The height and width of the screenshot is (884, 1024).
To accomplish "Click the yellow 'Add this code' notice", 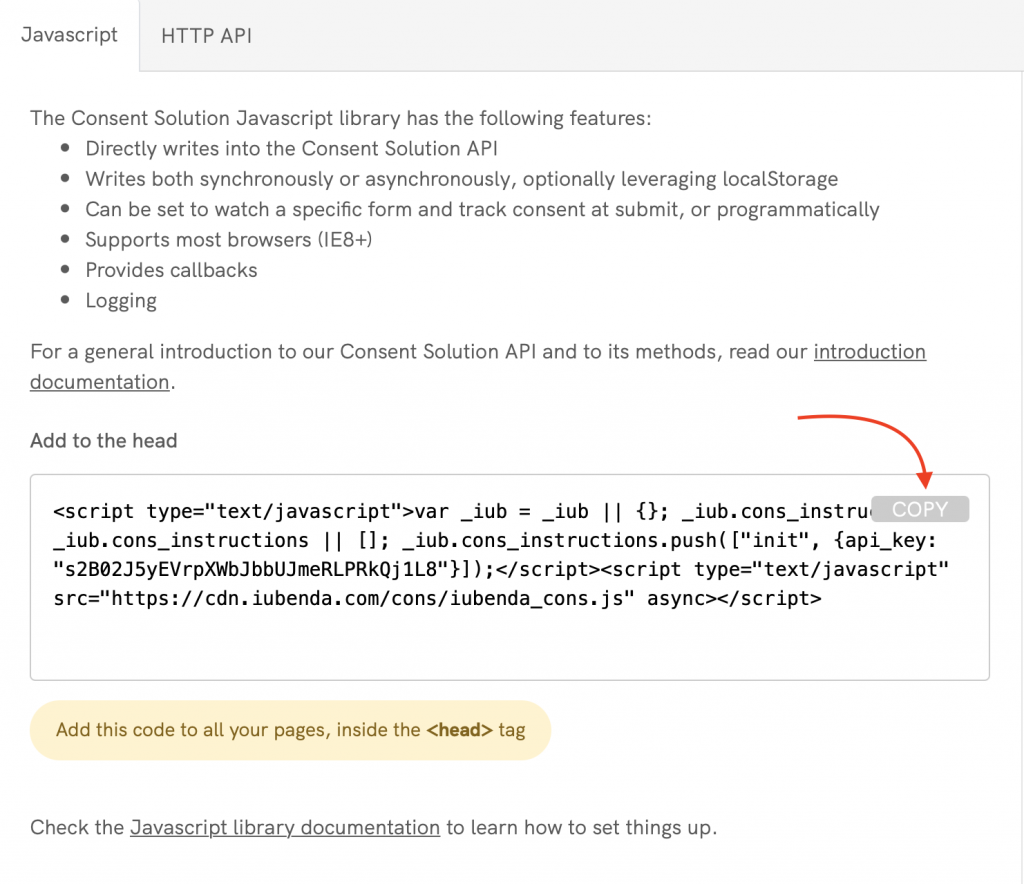I will (x=290, y=730).
